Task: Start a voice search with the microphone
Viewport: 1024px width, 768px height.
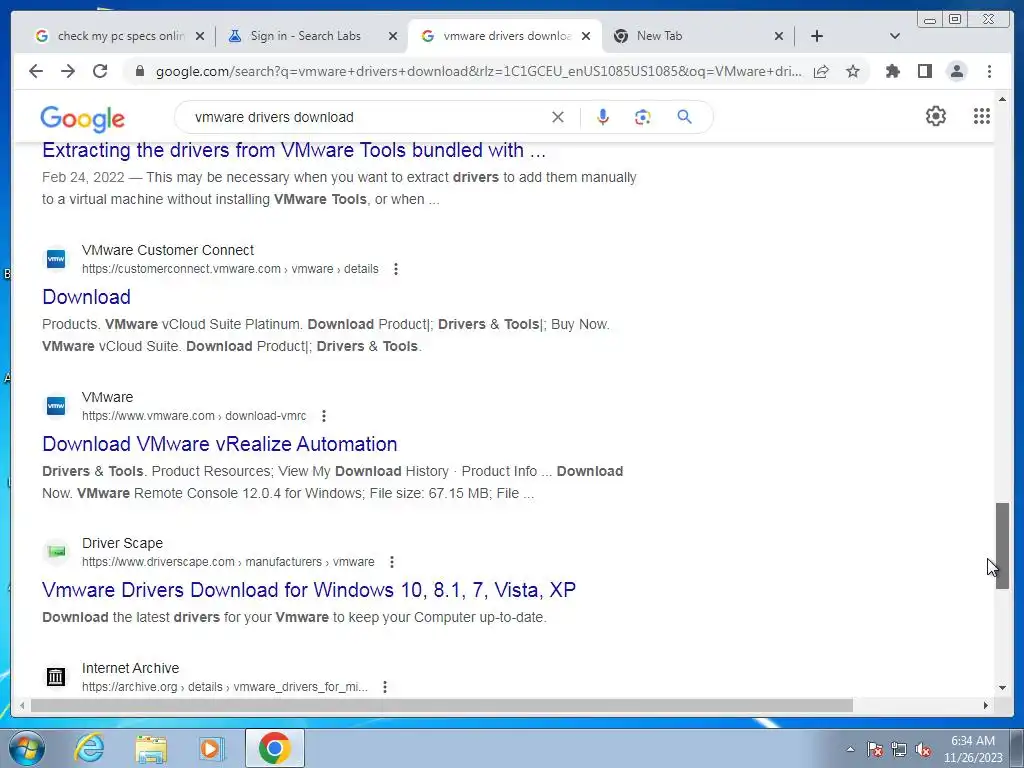Action: tap(603, 117)
